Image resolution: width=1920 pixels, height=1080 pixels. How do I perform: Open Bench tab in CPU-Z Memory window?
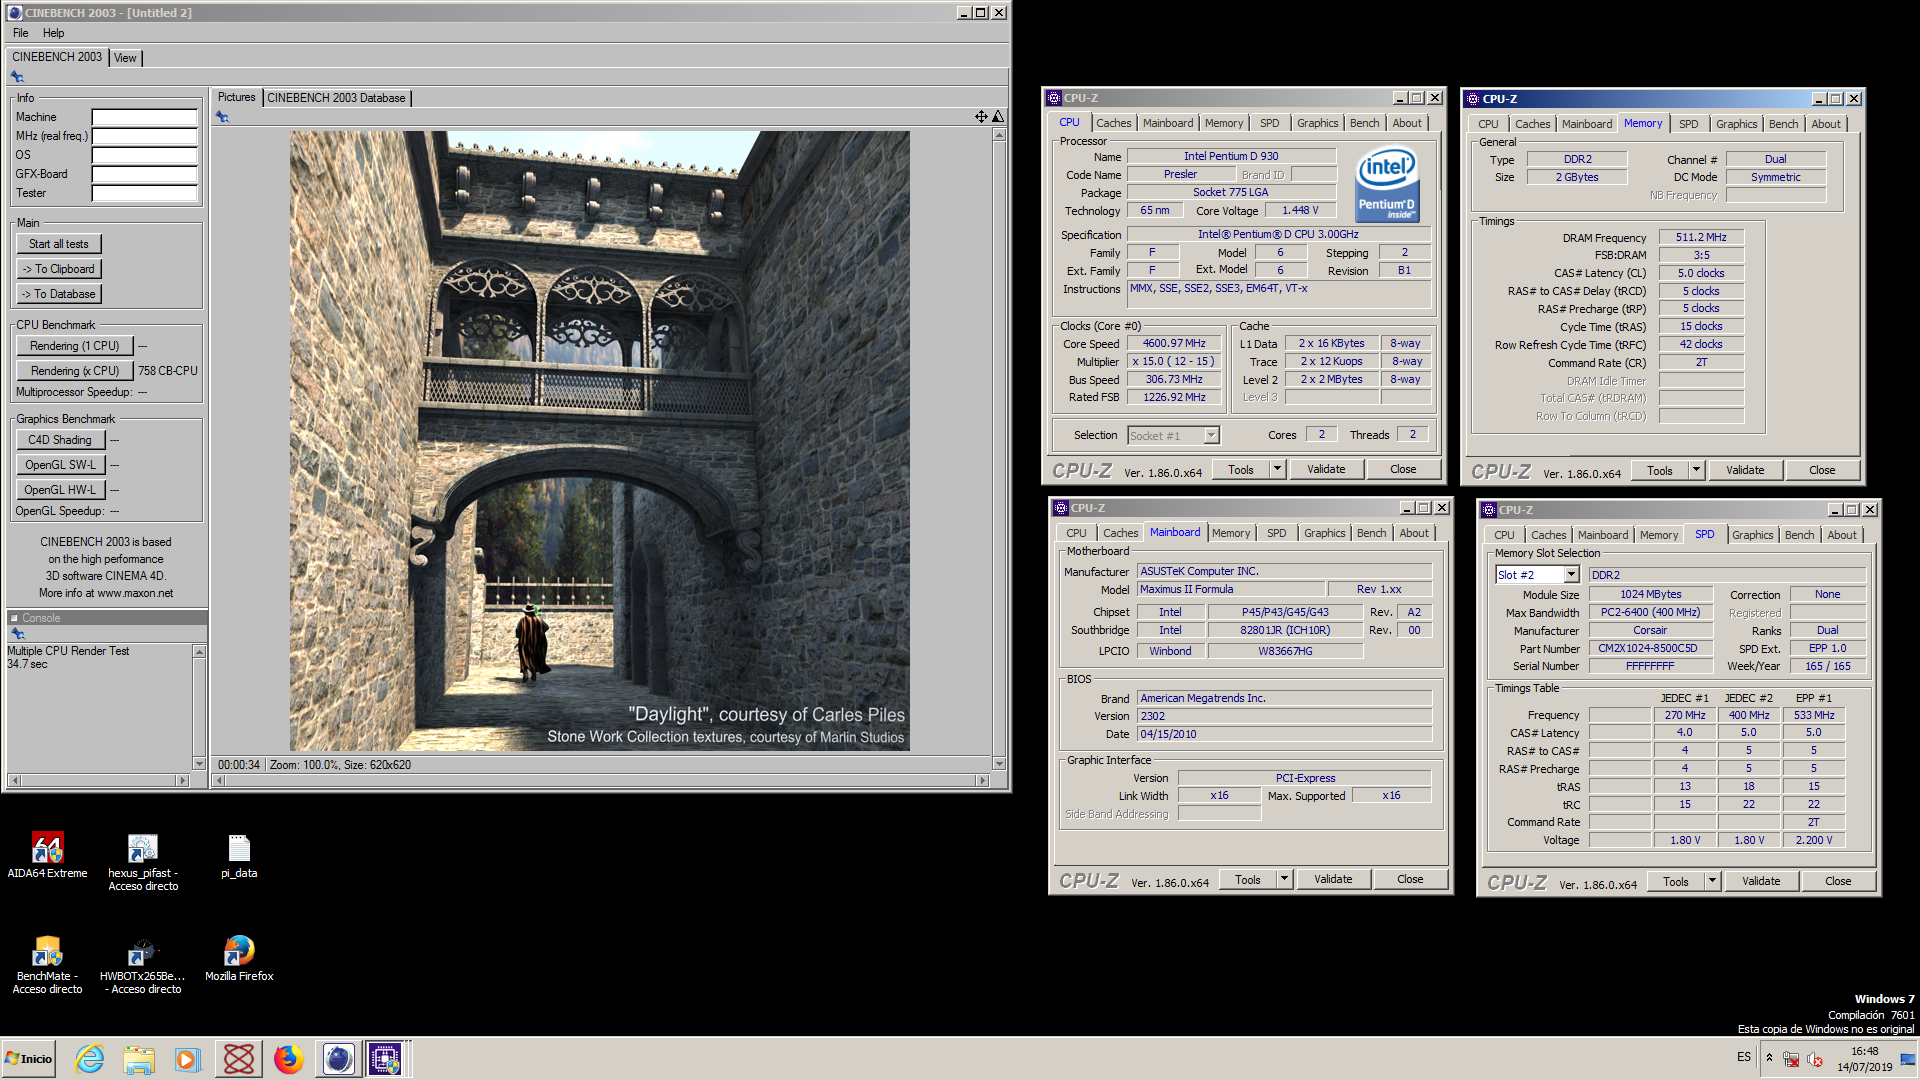(x=1783, y=124)
